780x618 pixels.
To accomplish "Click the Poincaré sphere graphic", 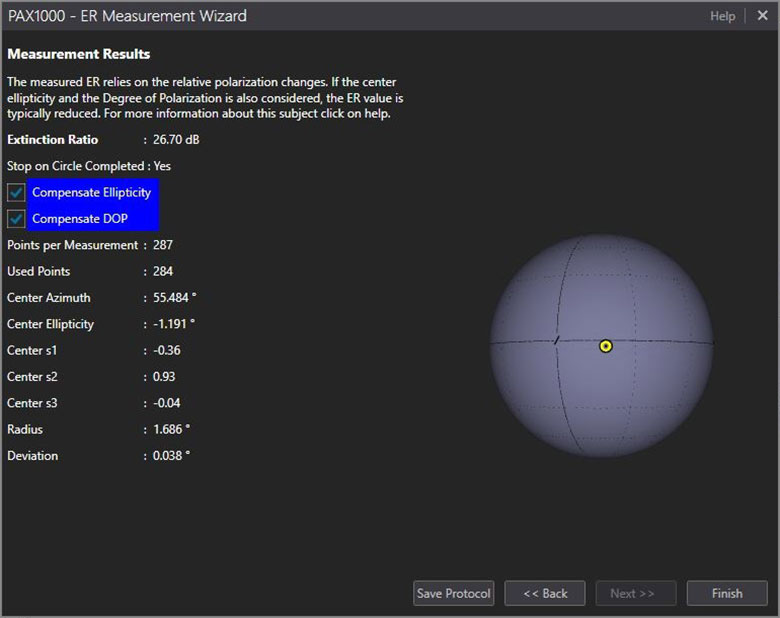I will [x=602, y=346].
